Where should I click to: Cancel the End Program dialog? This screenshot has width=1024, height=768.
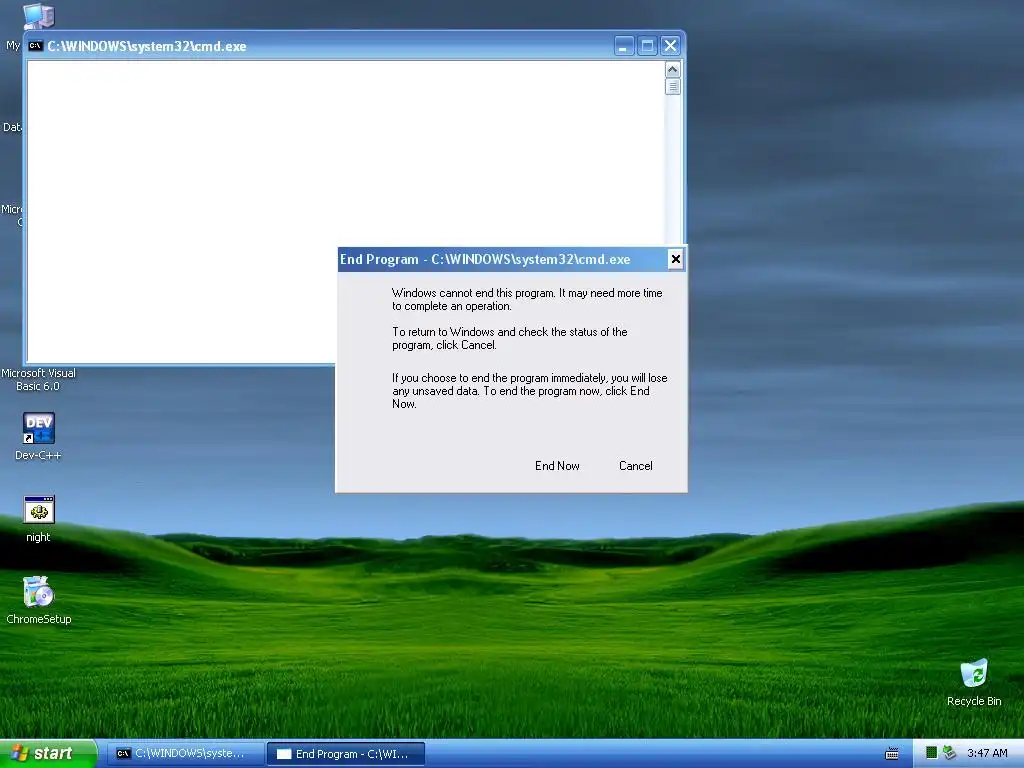(x=635, y=466)
